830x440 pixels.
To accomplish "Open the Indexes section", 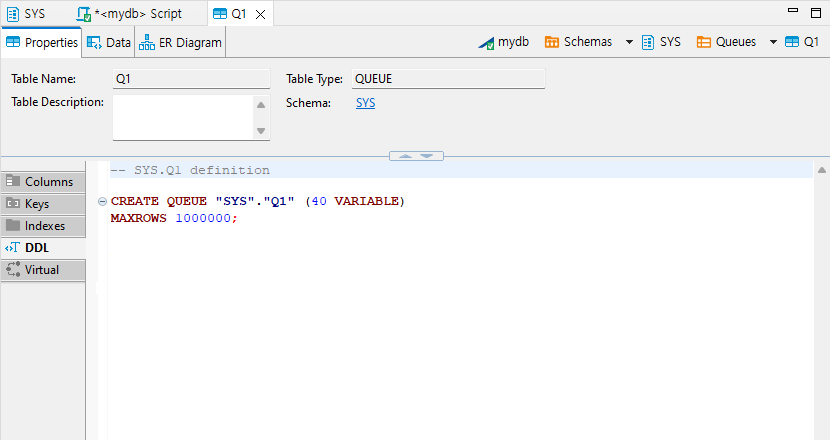I will [43, 226].
